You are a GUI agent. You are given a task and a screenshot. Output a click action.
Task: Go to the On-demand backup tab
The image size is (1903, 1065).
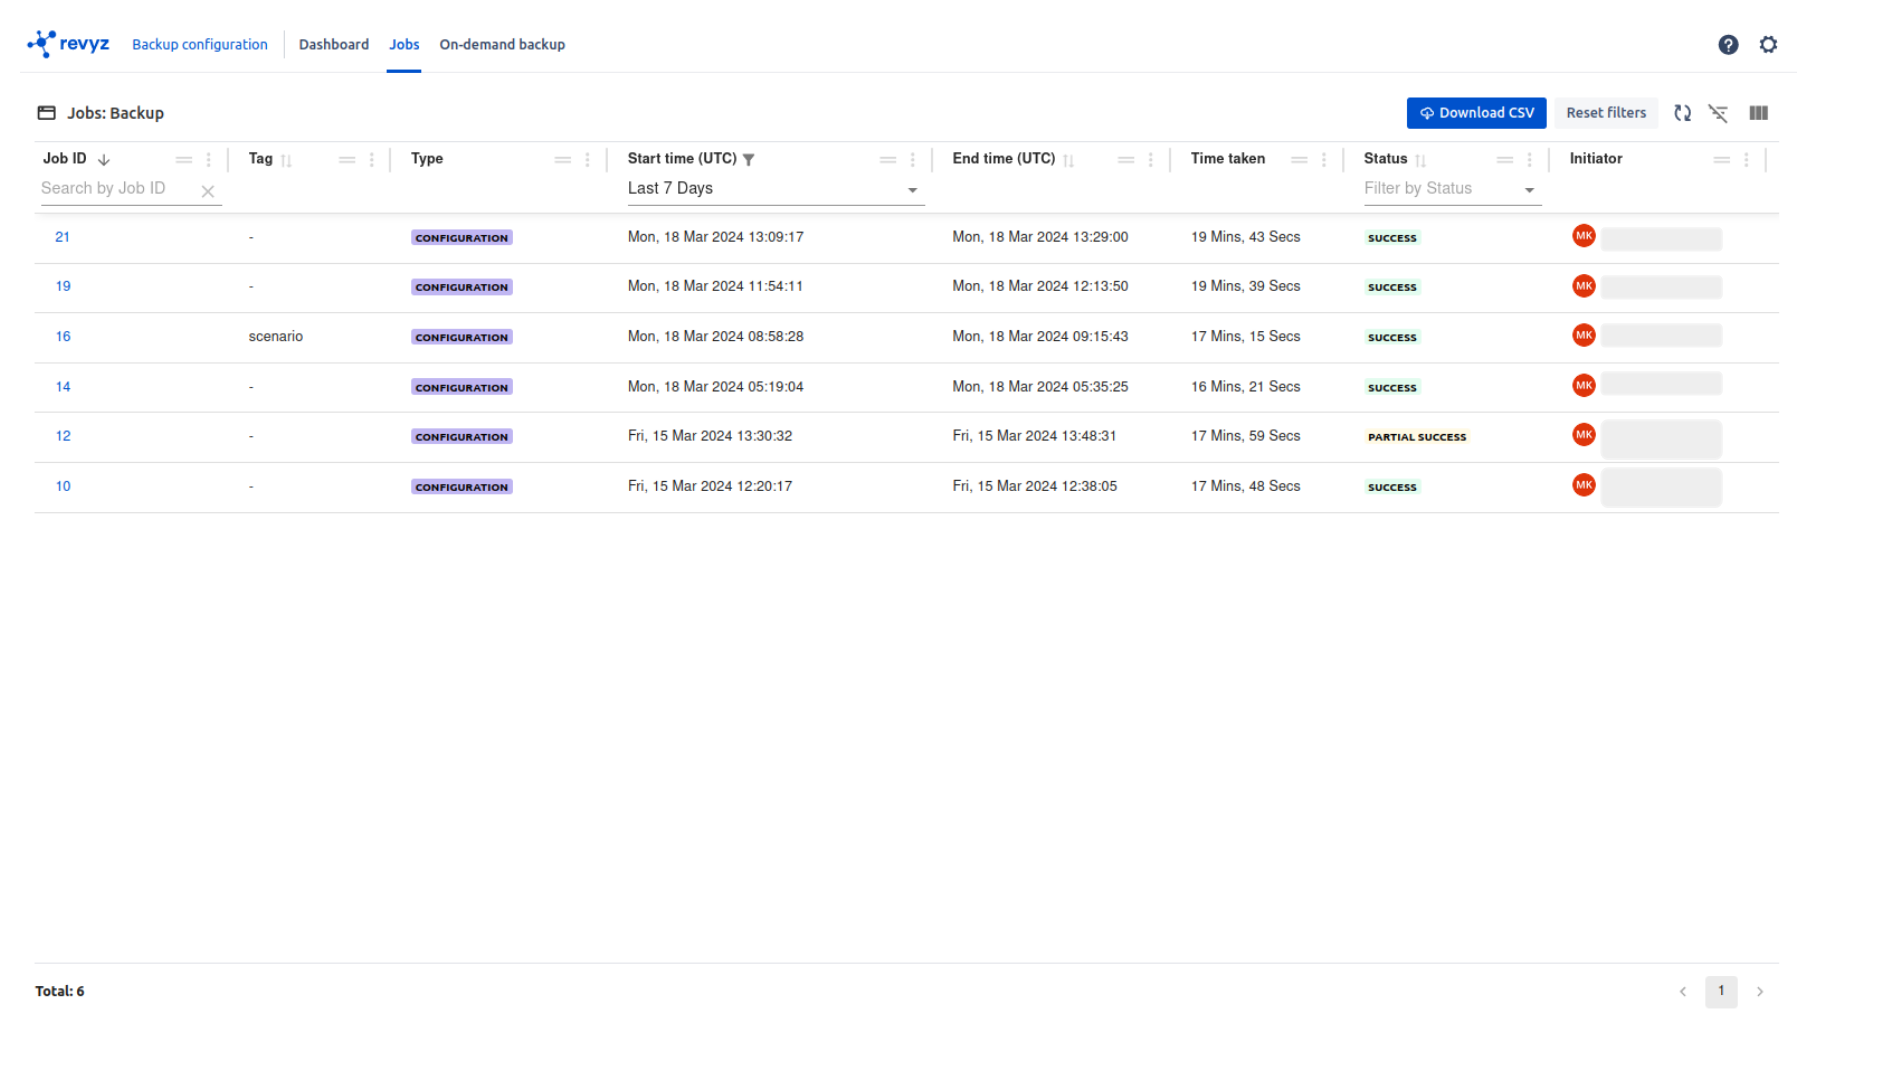[x=502, y=45]
